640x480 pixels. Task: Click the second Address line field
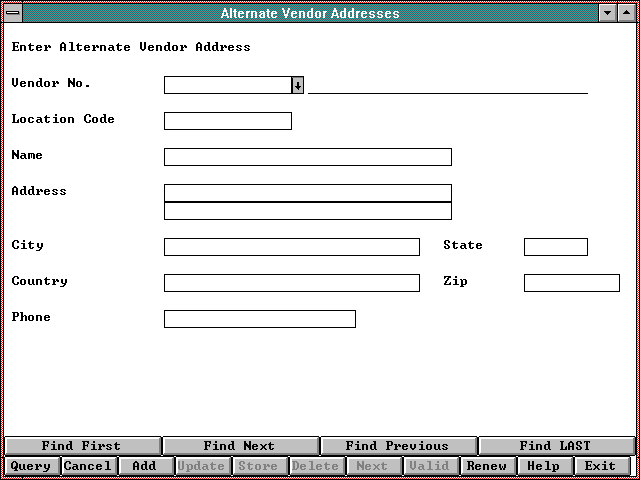pos(307,211)
